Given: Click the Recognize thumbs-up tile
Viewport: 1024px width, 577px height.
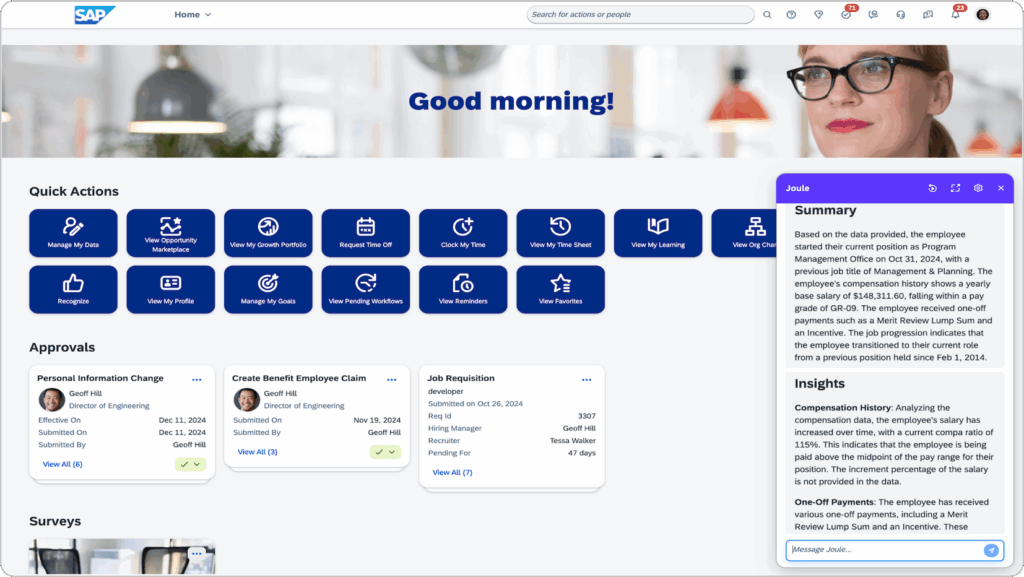Looking at the screenshot, I should coord(73,289).
